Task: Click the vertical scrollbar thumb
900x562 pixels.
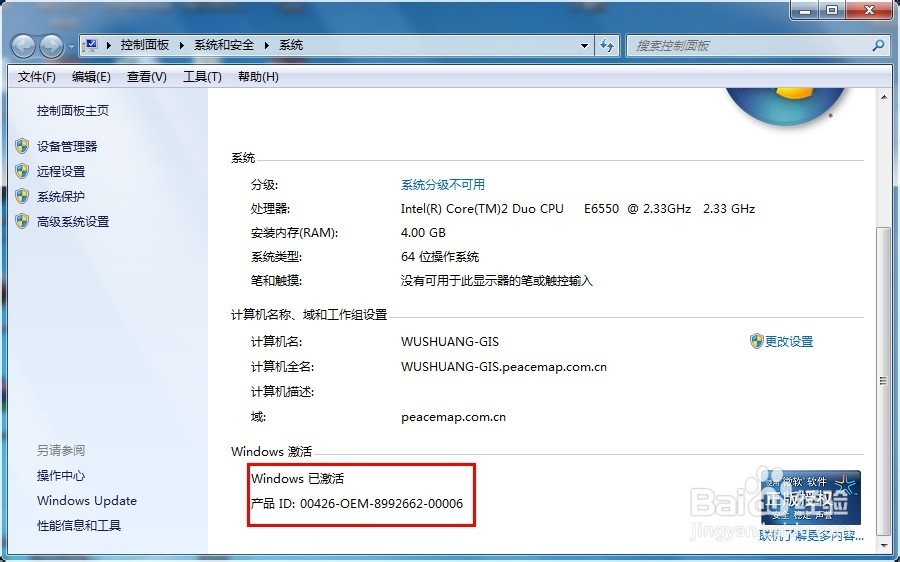Action: 883,380
